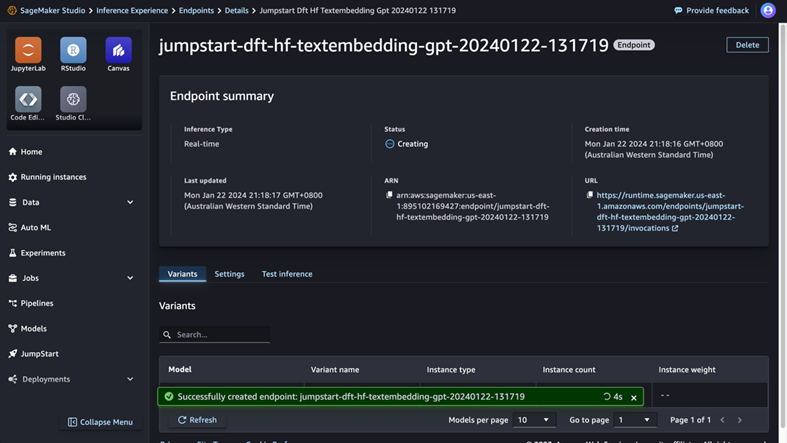787x443 pixels.
Task: Open the RStudio application icon
Action: [73, 50]
